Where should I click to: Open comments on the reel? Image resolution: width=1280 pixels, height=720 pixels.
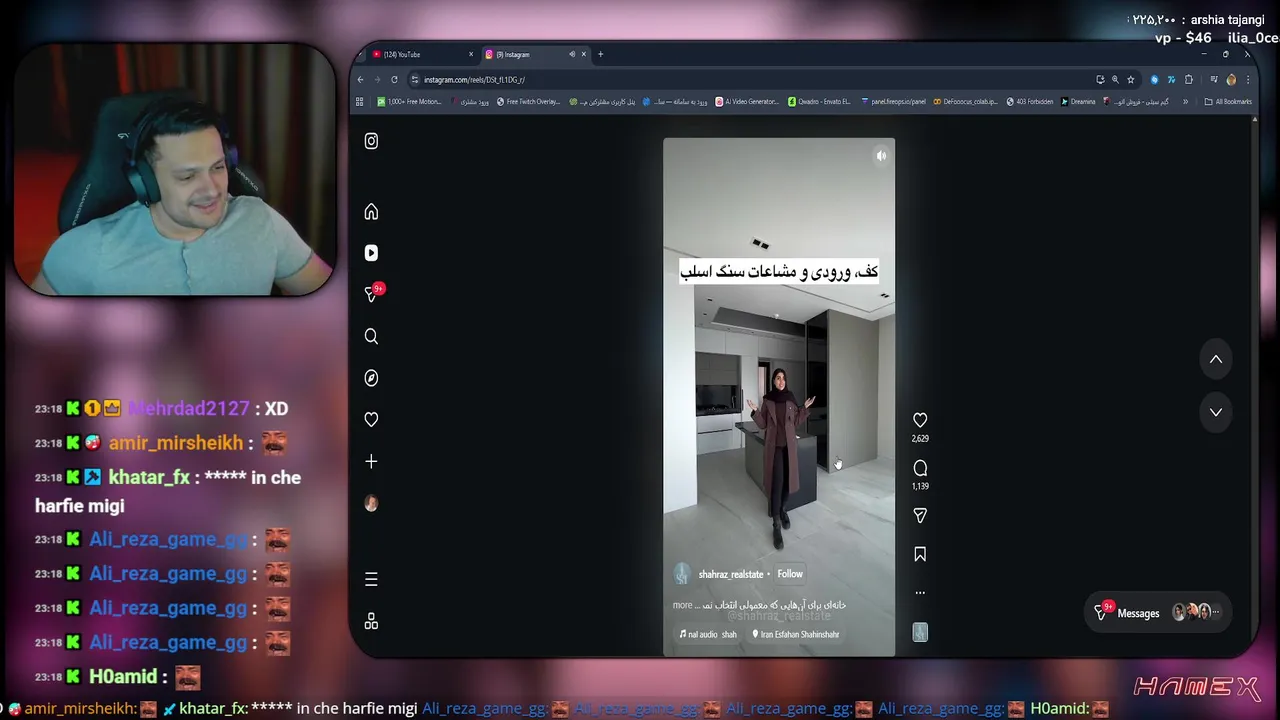coord(920,468)
